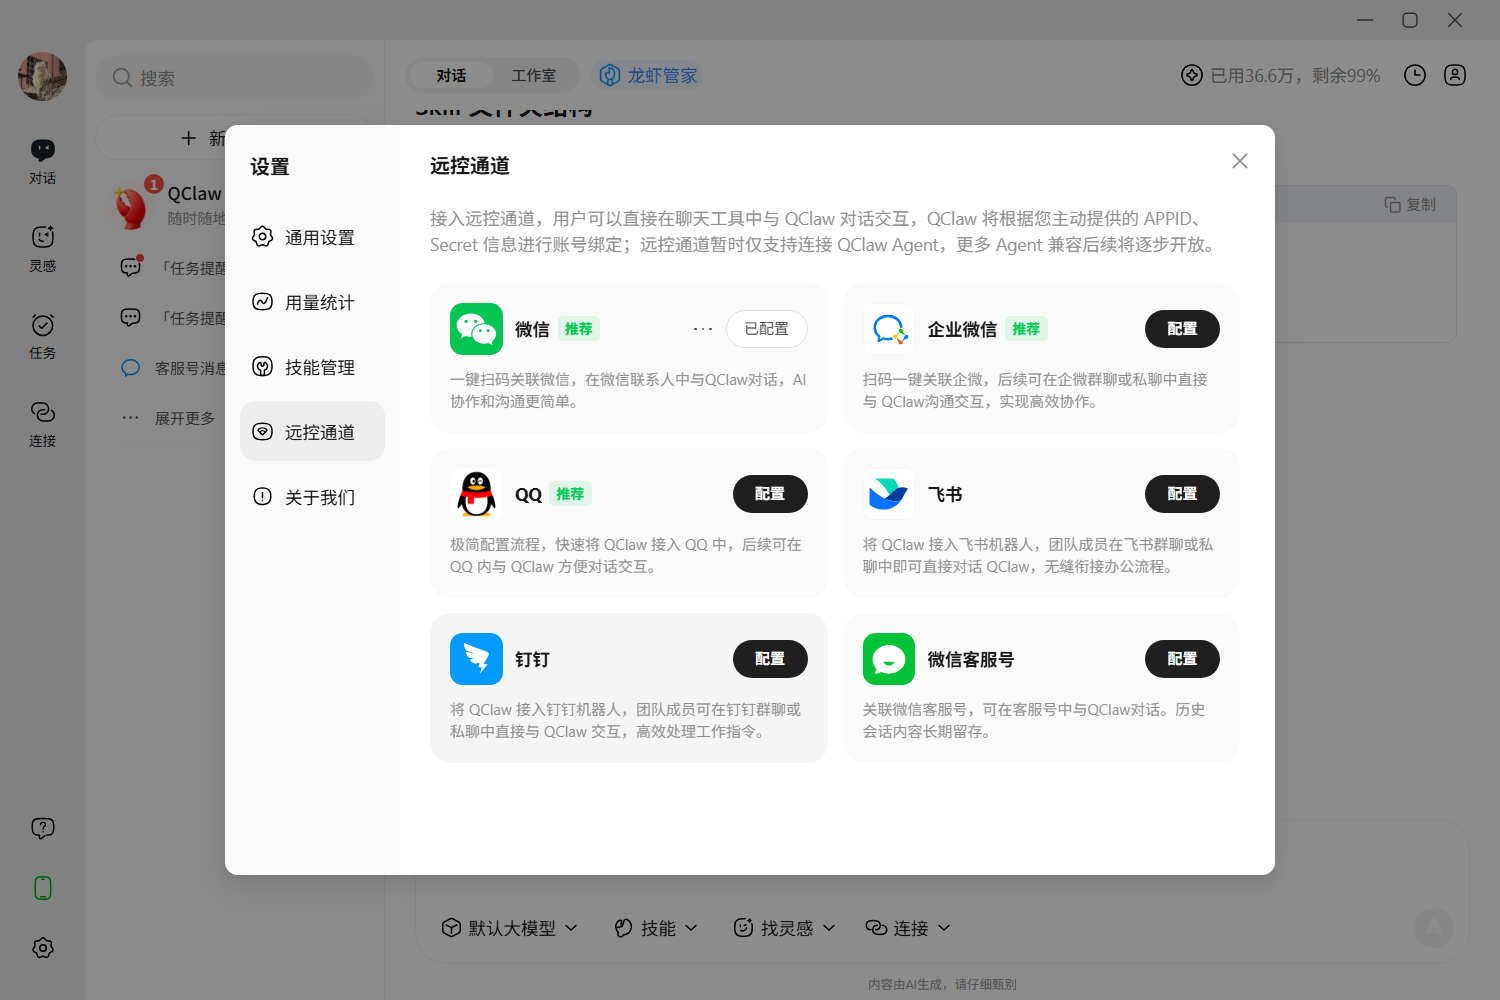Click the user avatar picture
Viewport: 1500px width, 1000px height.
42,77
